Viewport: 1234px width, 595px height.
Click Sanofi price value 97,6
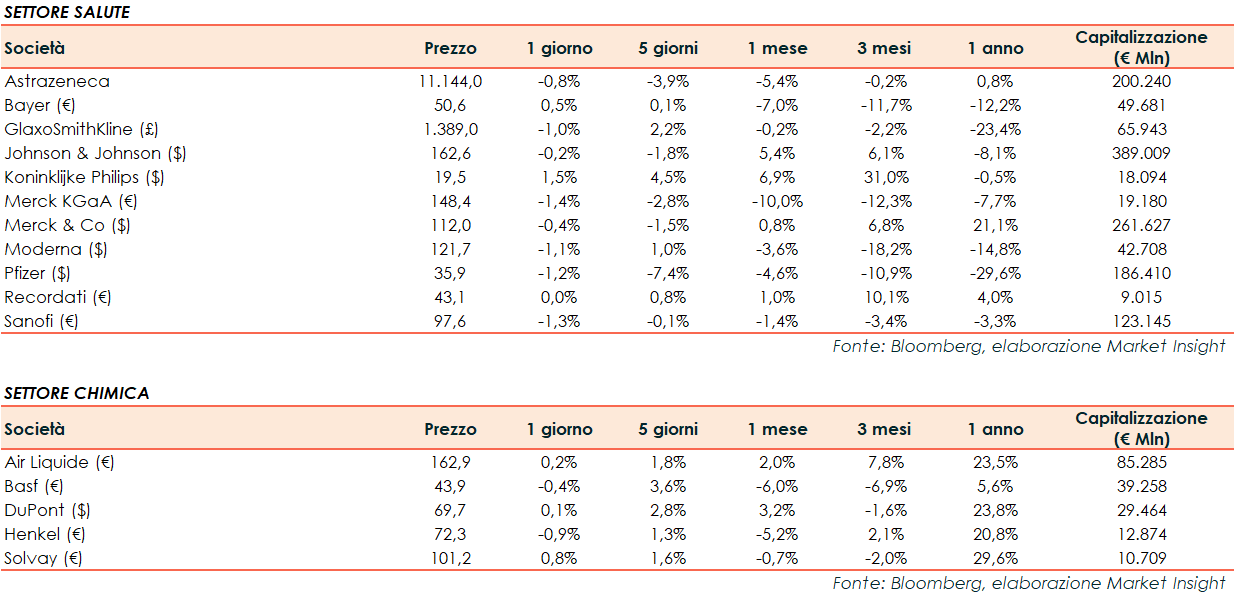(450, 322)
